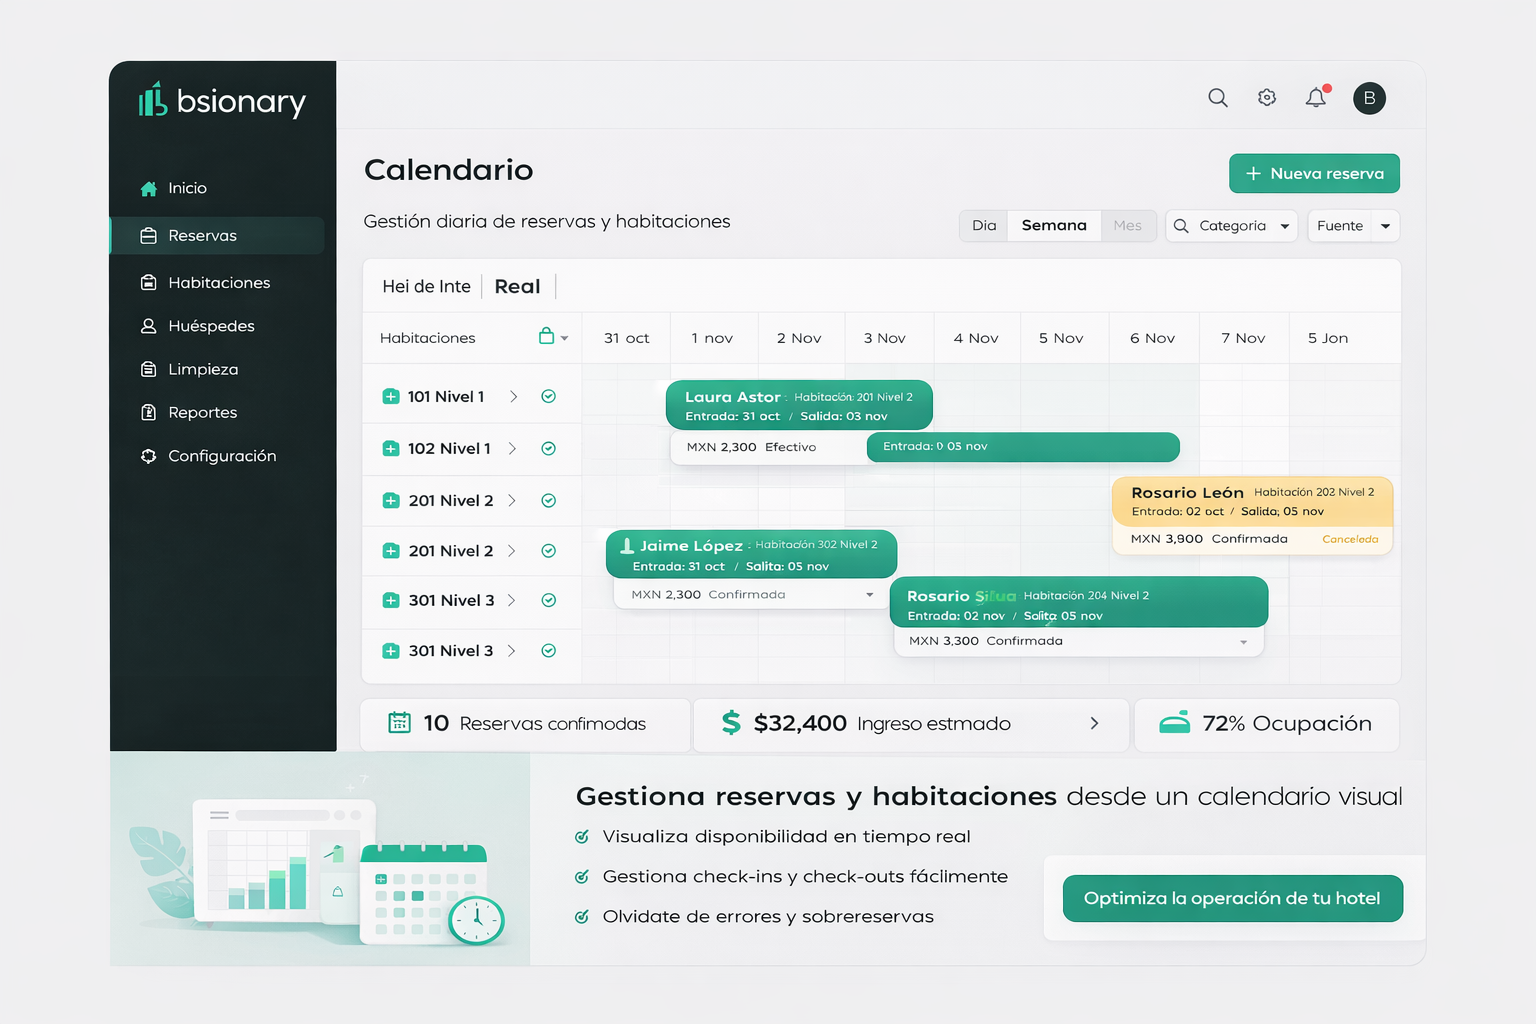Click the Rosario León yellow reservation block
This screenshot has width=1536, height=1024.
(x=1252, y=501)
